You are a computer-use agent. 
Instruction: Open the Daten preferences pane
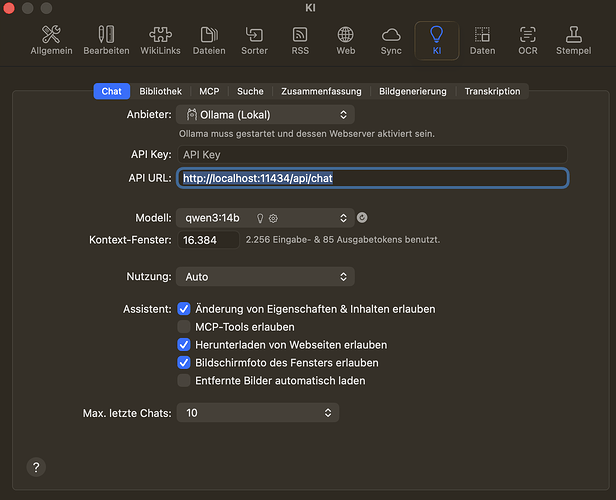482,41
